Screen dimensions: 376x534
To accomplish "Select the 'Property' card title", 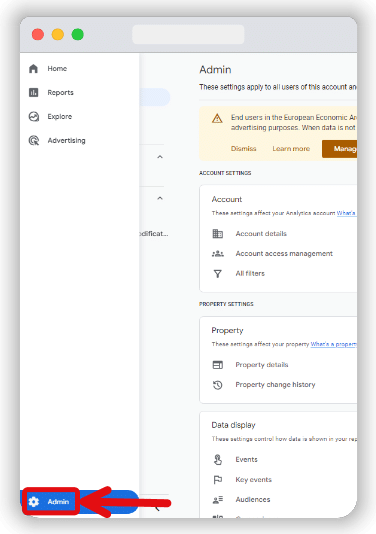I will click(228, 330).
